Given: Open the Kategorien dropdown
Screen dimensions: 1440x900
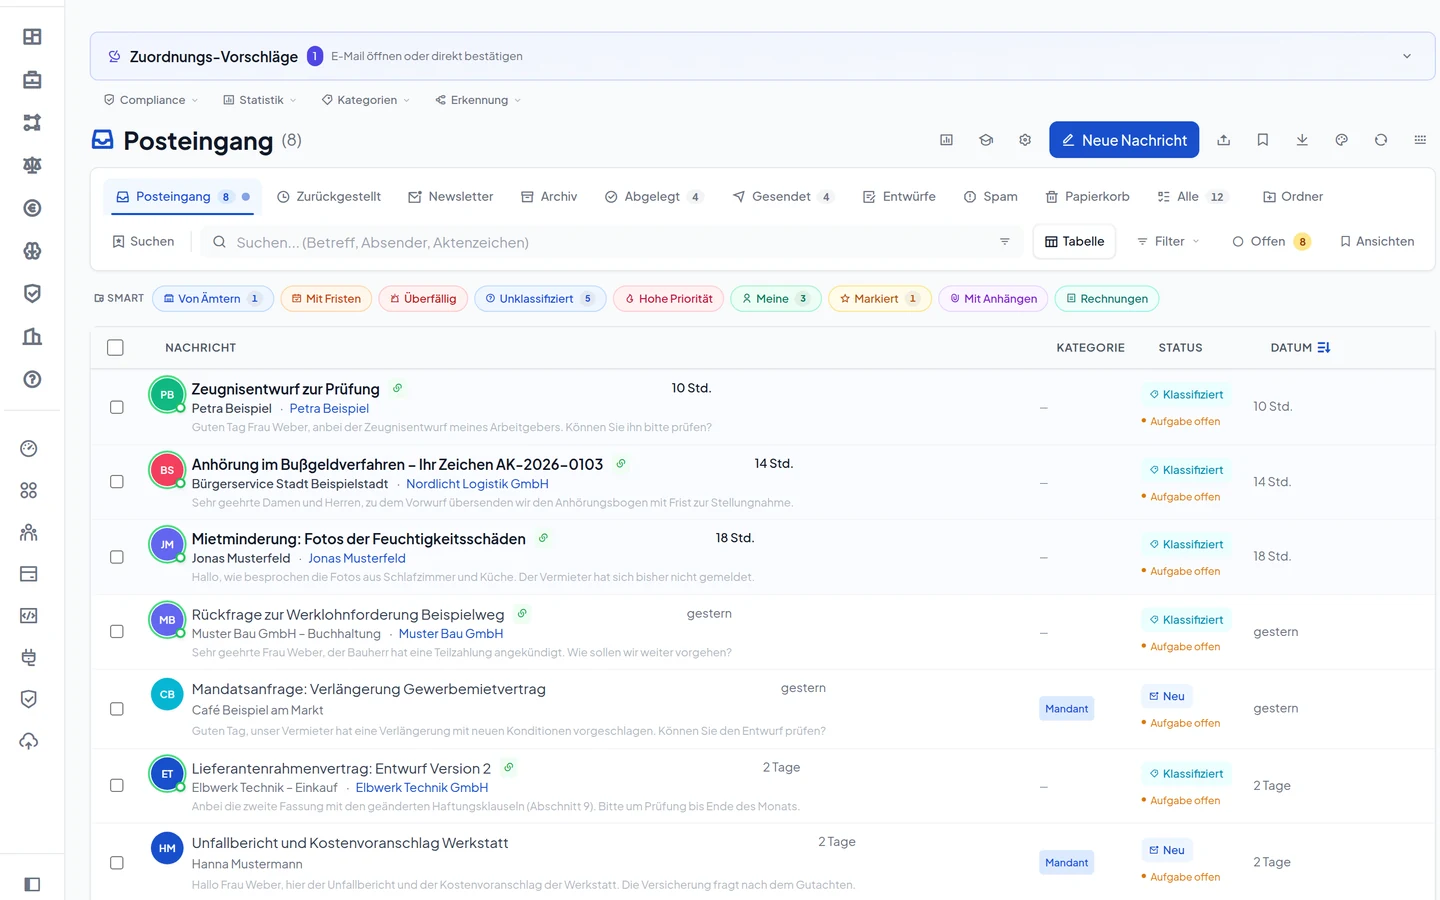Looking at the screenshot, I should pyautogui.click(x=366, y=100).
